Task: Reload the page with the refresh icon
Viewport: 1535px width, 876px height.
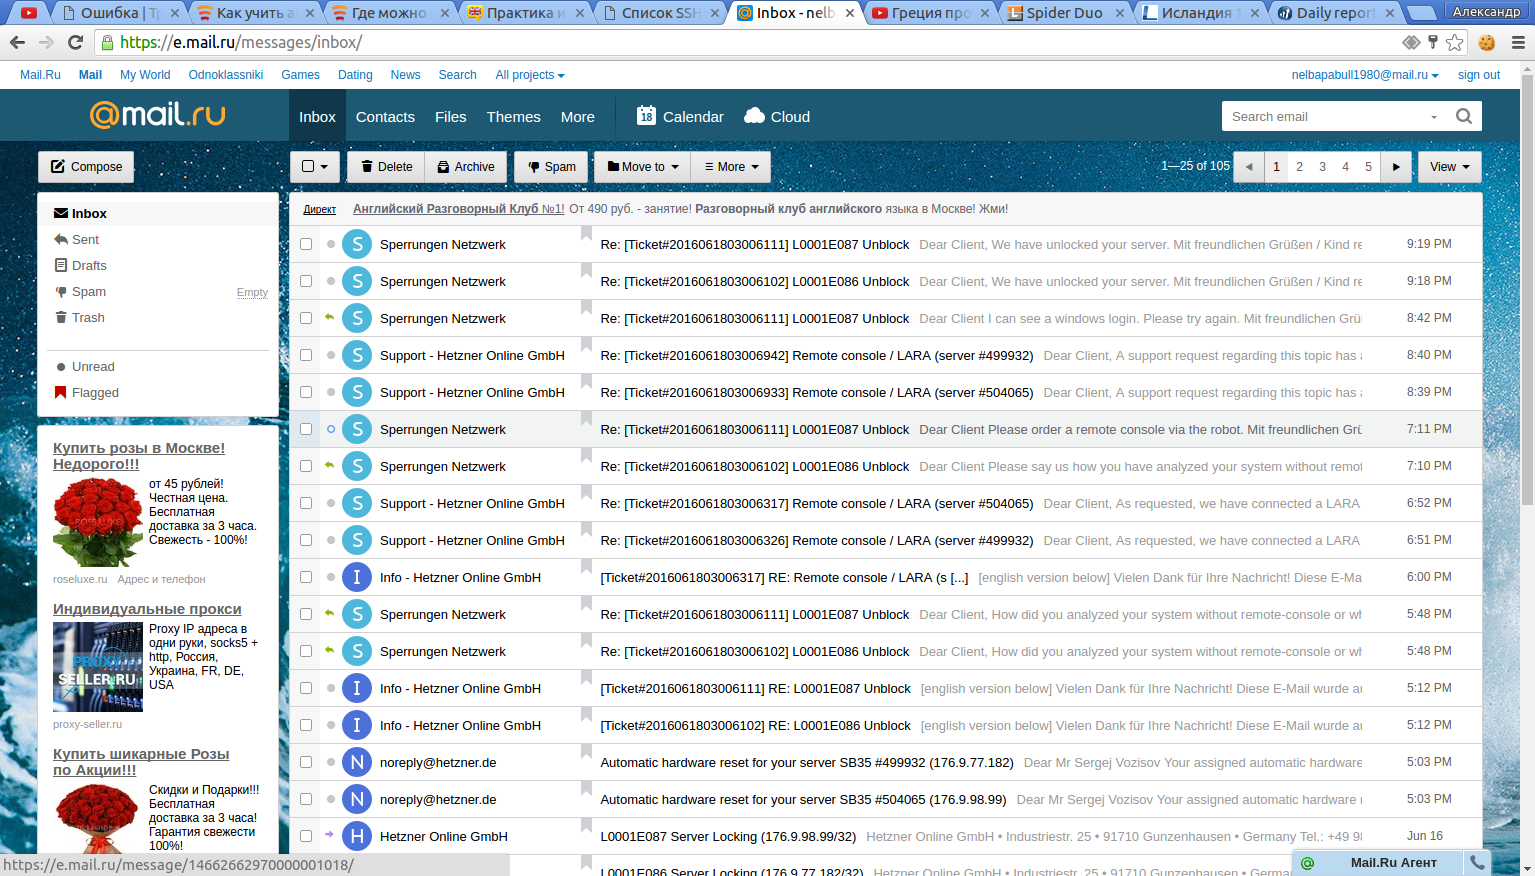Action: (x=75, y=42)
